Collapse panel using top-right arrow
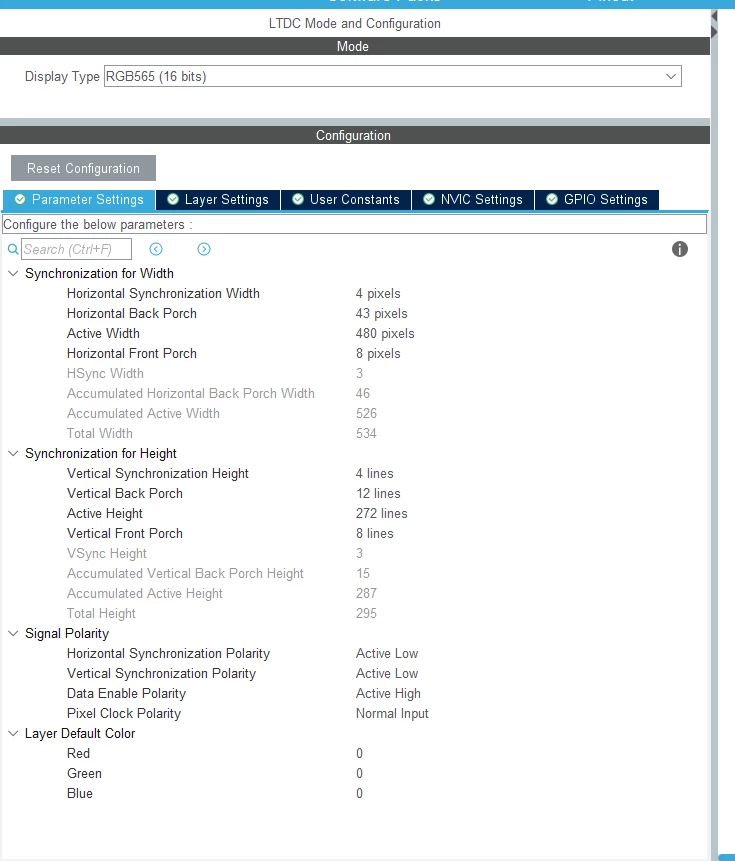This screenshot has height=861, width=735. click(x=714, y=16)
